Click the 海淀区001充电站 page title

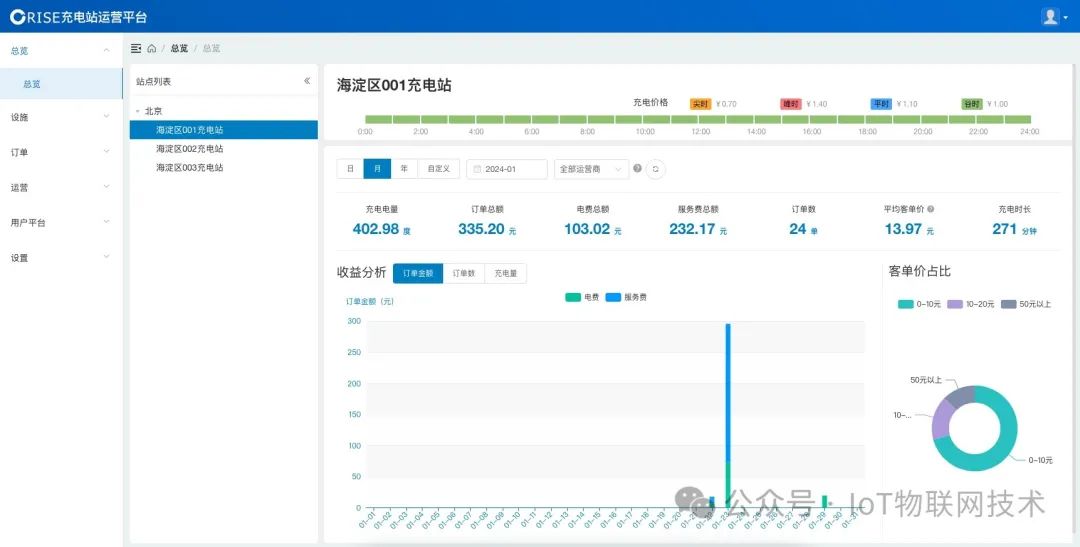coord(394,85)
